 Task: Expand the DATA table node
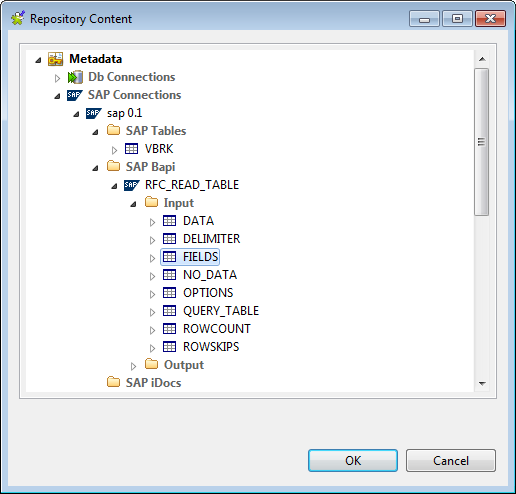click(x=152, y=222)
